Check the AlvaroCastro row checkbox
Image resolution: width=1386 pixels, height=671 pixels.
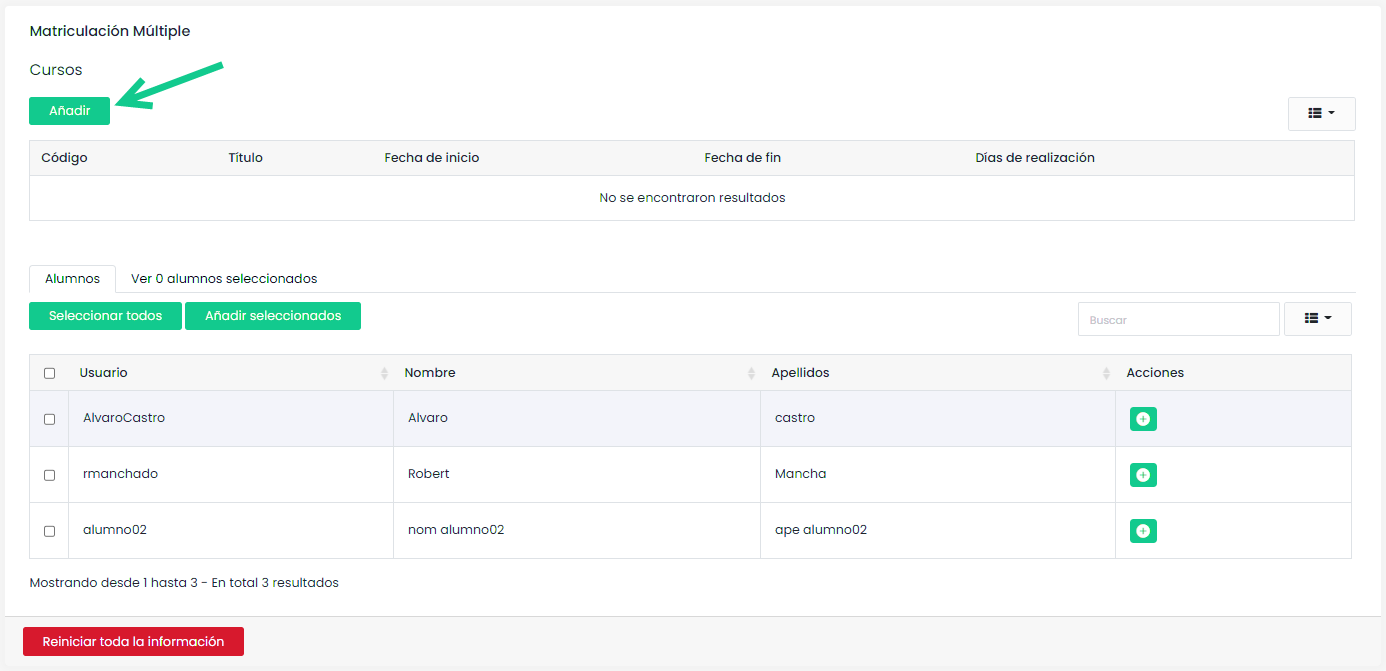point(50,419)
